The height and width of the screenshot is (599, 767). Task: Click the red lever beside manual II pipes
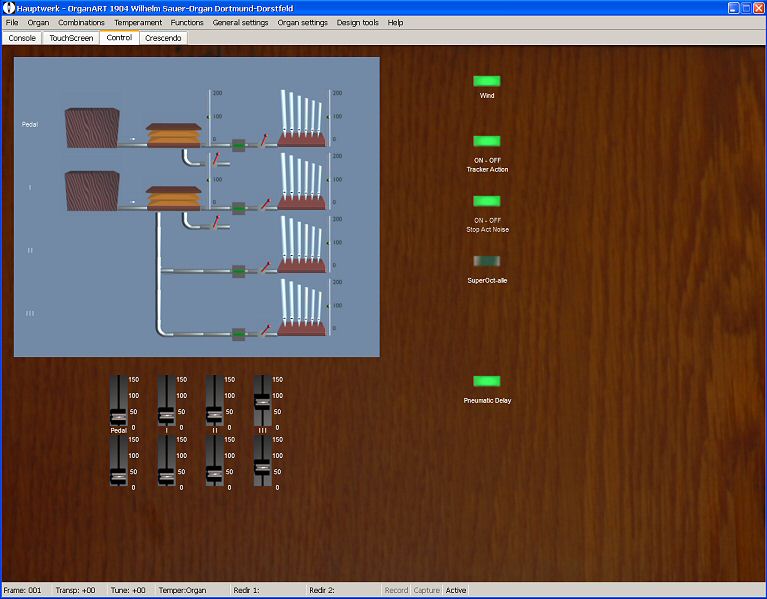coord(265,267)
